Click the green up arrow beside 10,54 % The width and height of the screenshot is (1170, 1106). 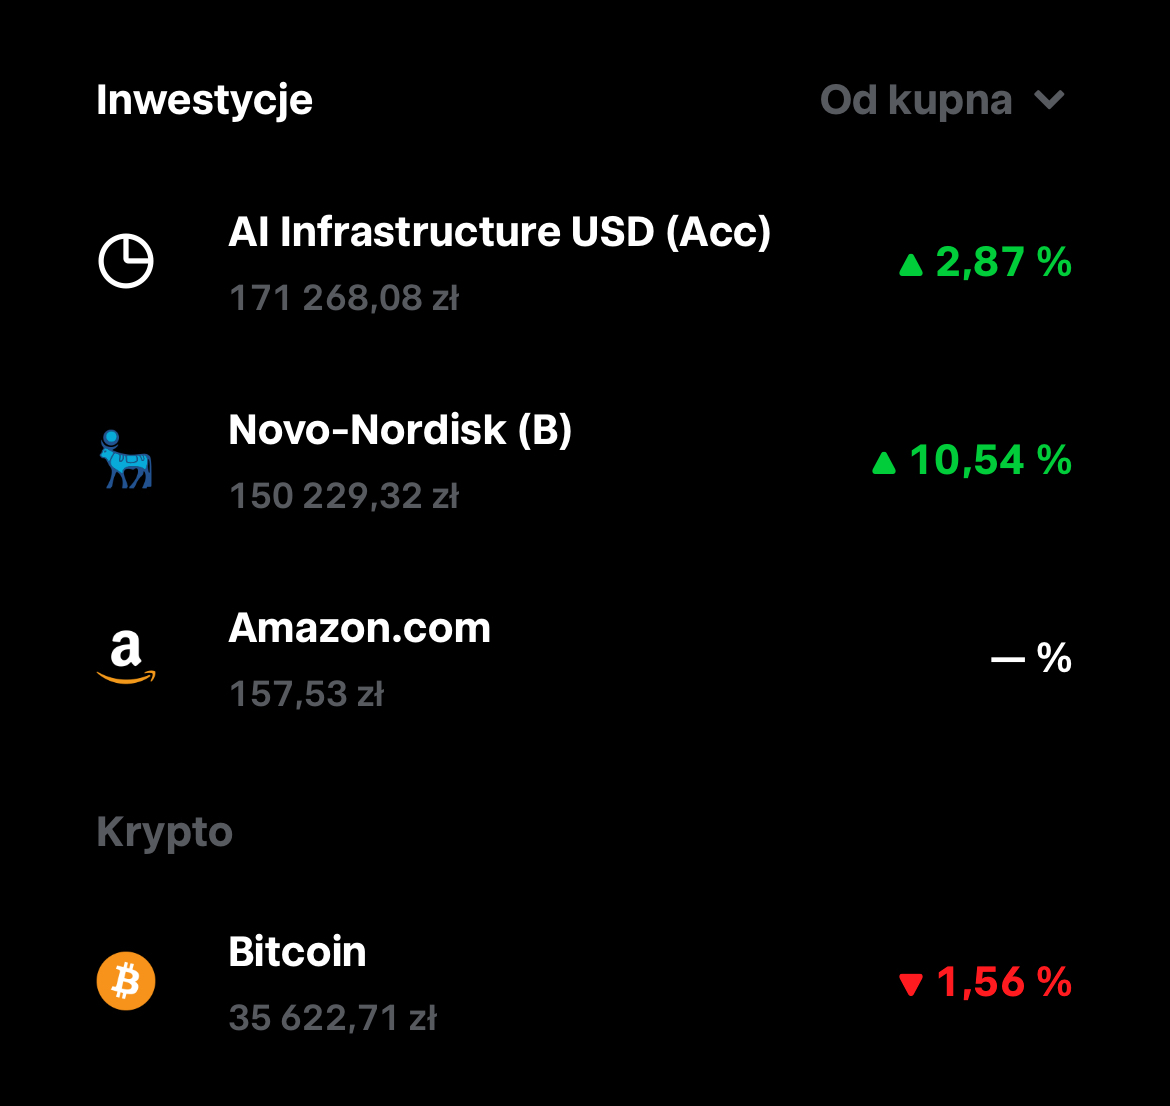(x=884, y=463)
